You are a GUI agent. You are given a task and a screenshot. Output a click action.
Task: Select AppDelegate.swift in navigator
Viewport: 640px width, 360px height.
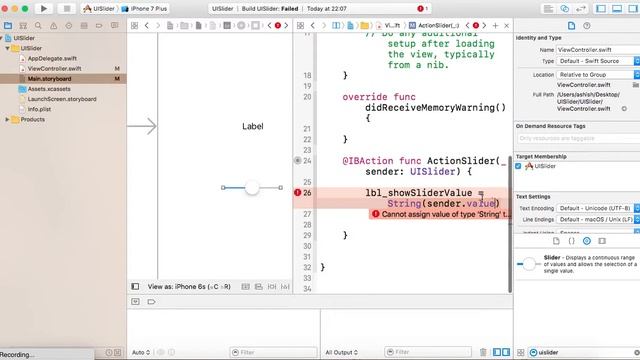click(52, 58)
